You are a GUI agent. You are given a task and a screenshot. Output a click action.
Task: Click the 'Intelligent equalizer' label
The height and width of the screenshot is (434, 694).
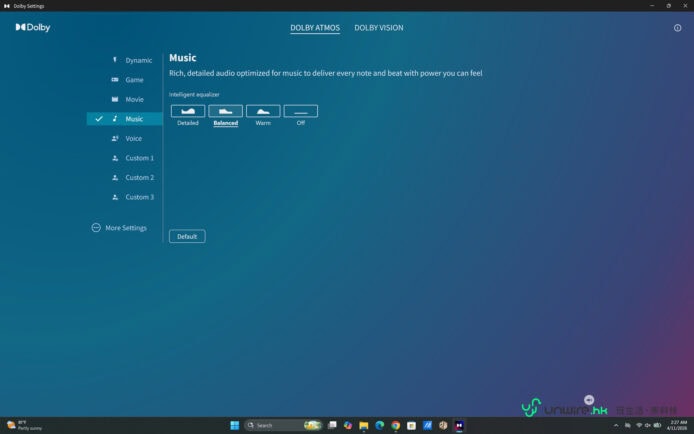194,94
